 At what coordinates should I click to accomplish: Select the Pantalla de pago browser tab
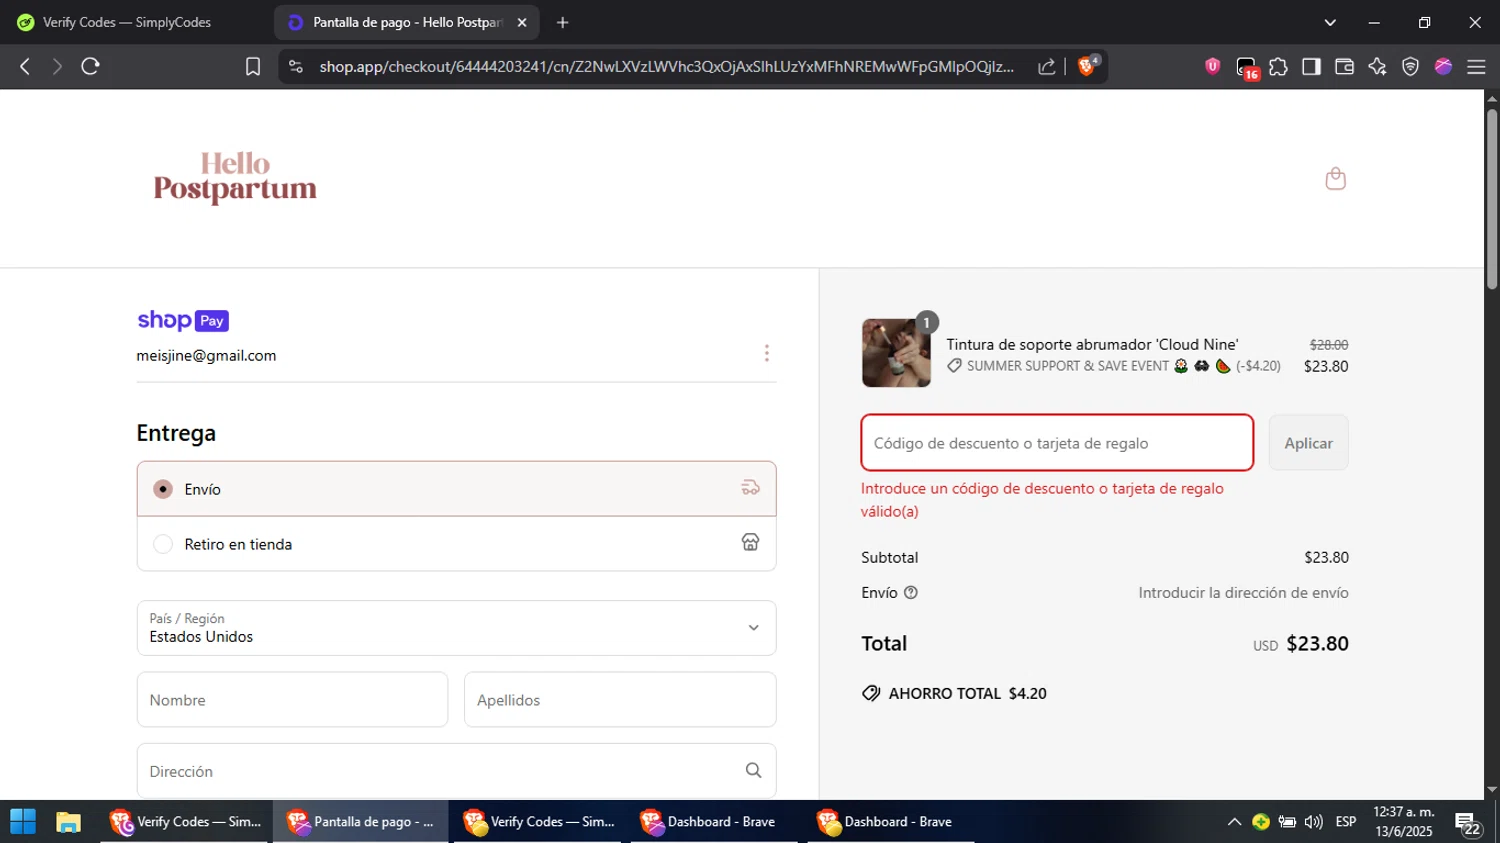406,22
